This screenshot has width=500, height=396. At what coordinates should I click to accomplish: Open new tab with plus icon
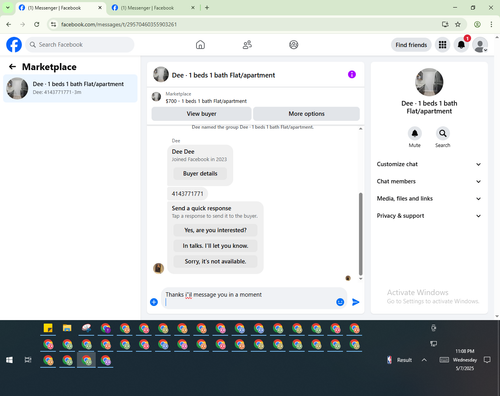(207, 8)
